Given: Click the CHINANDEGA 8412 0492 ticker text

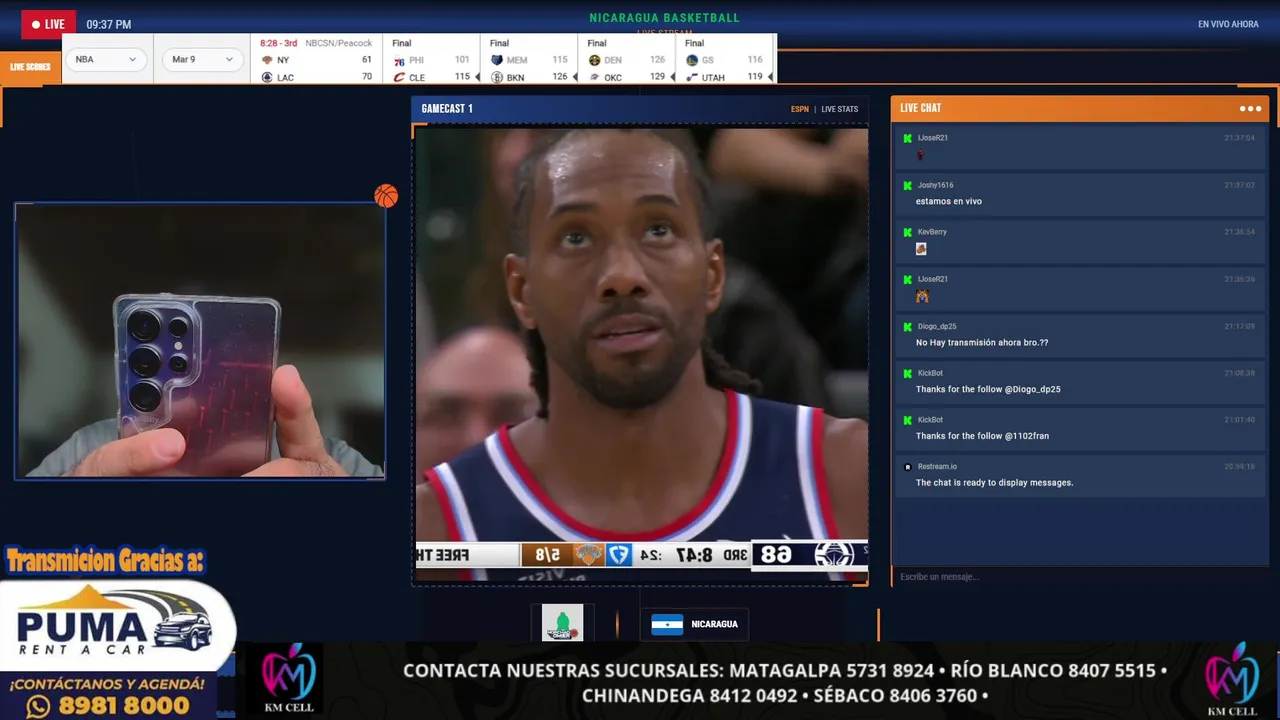Looking at the screenshot, I should 689,695.
